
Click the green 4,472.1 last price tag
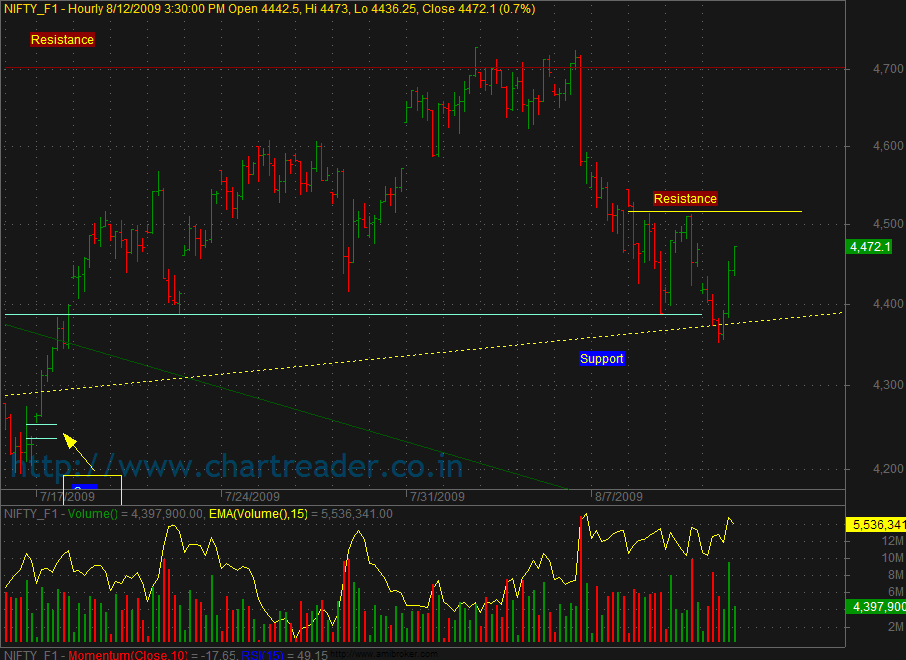[x=868, y=246]
